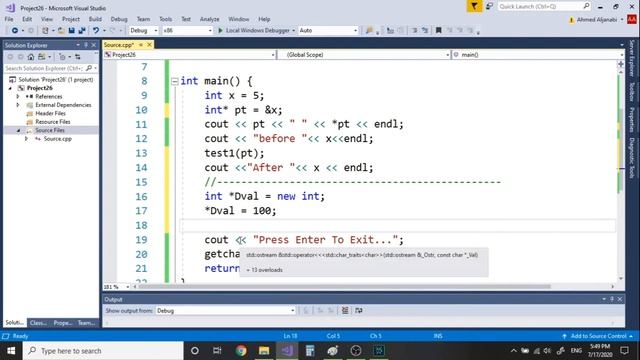This screenshot has width=640, height=360.
Task: Open the main() member dropdown
Action: click(x=538, y=55)
